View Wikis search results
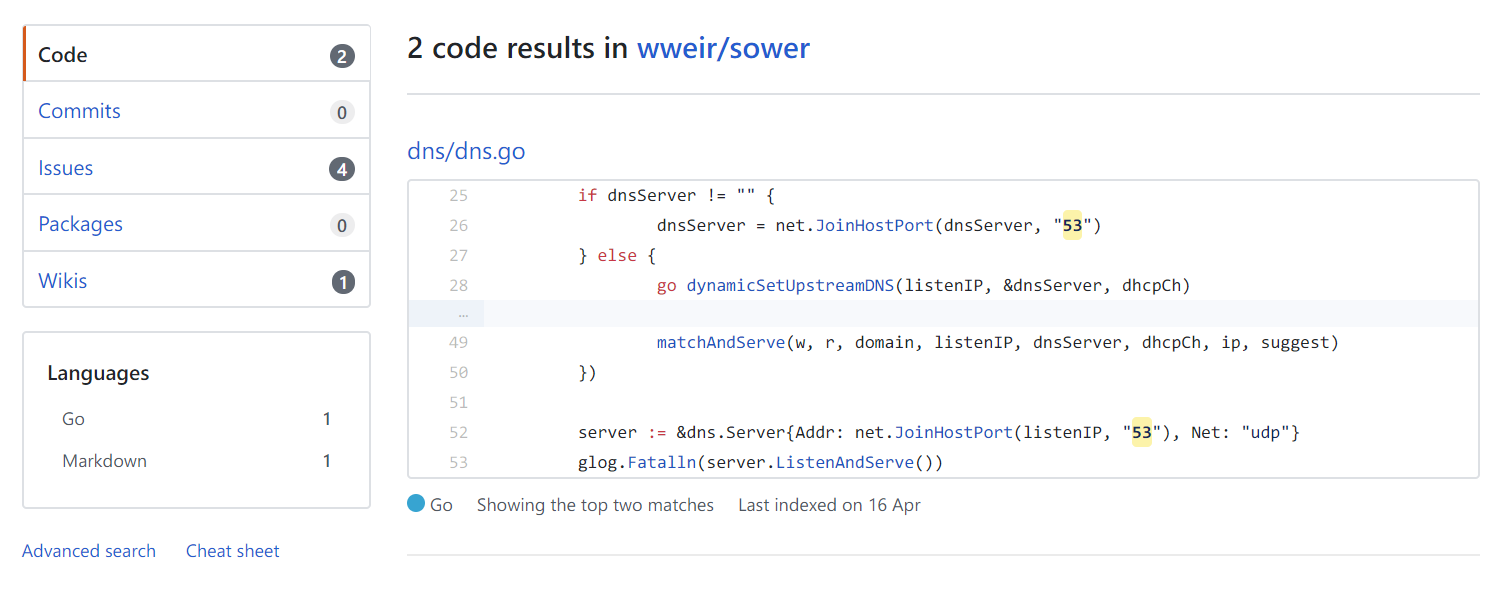The image size is (1506, 596). pyautogui.click(x=196, y=280)
